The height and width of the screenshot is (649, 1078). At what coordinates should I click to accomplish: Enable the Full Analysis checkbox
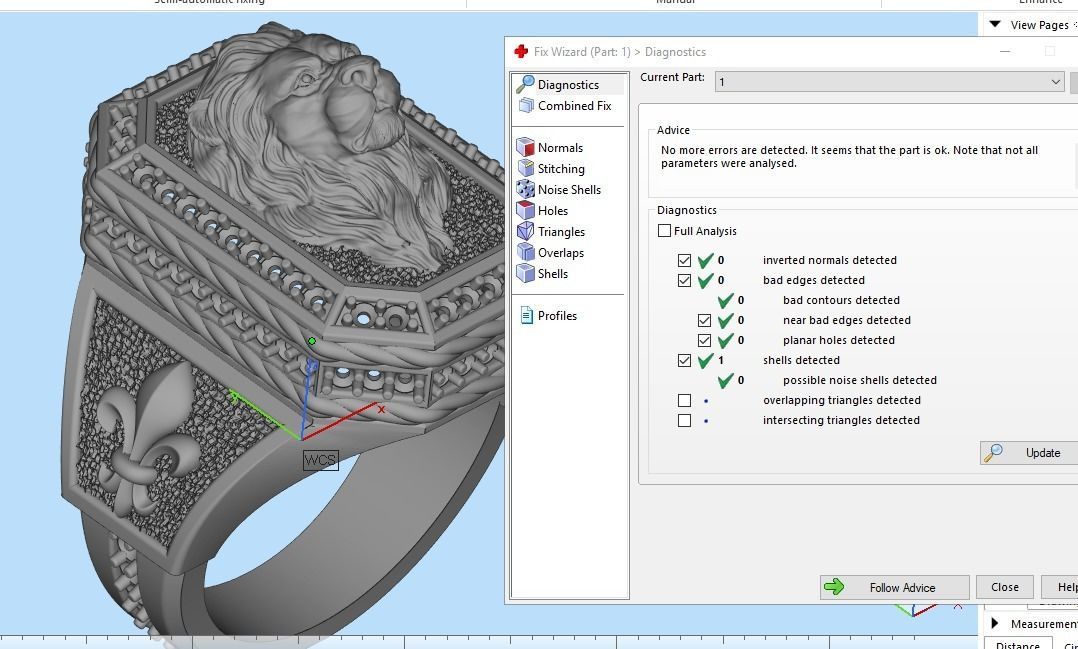coord(664,231)
